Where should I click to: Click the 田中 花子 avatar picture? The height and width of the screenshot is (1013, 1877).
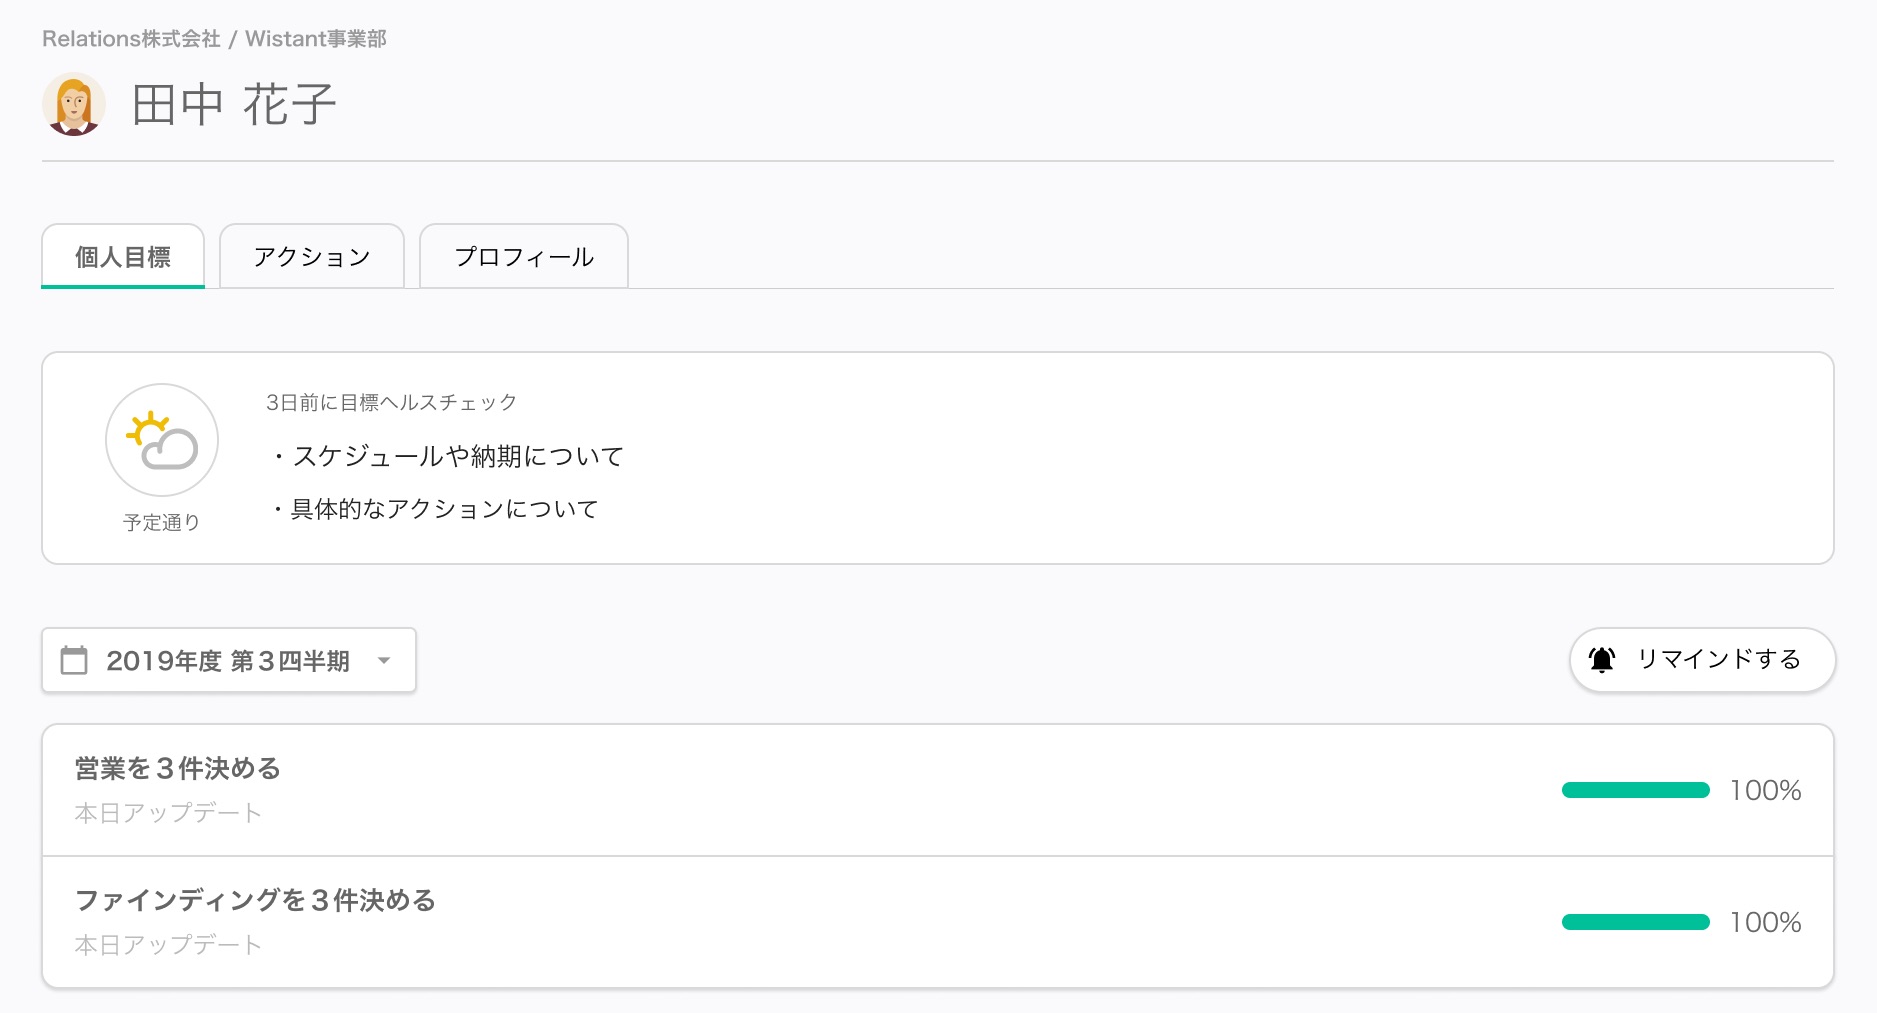tap(74, 104)
